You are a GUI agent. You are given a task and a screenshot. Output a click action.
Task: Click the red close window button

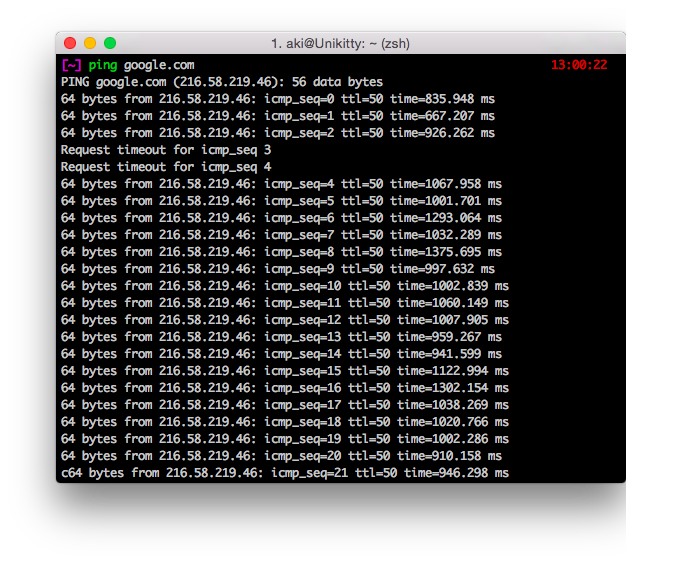(x=70, y=43)
